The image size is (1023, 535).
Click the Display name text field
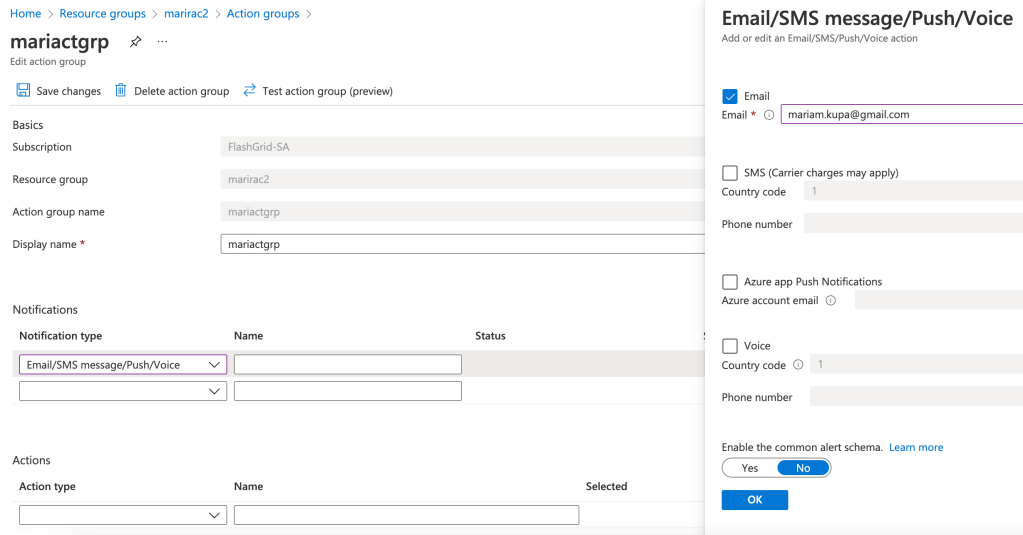tap(462, 244)
